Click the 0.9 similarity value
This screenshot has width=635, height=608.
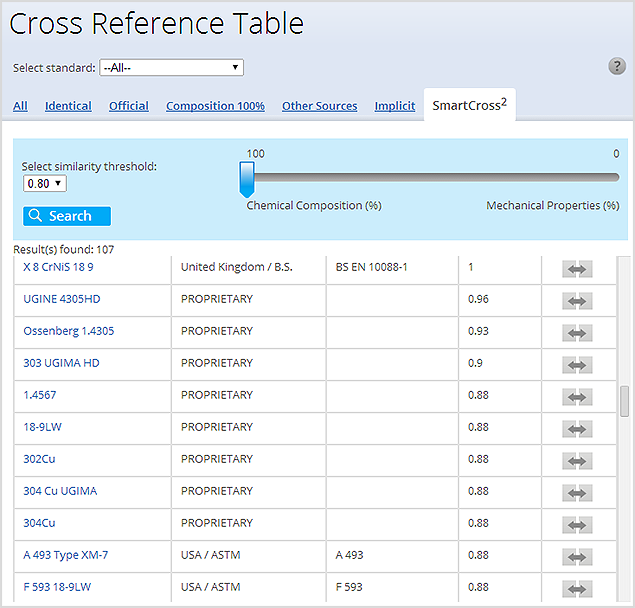pos(475,363)
